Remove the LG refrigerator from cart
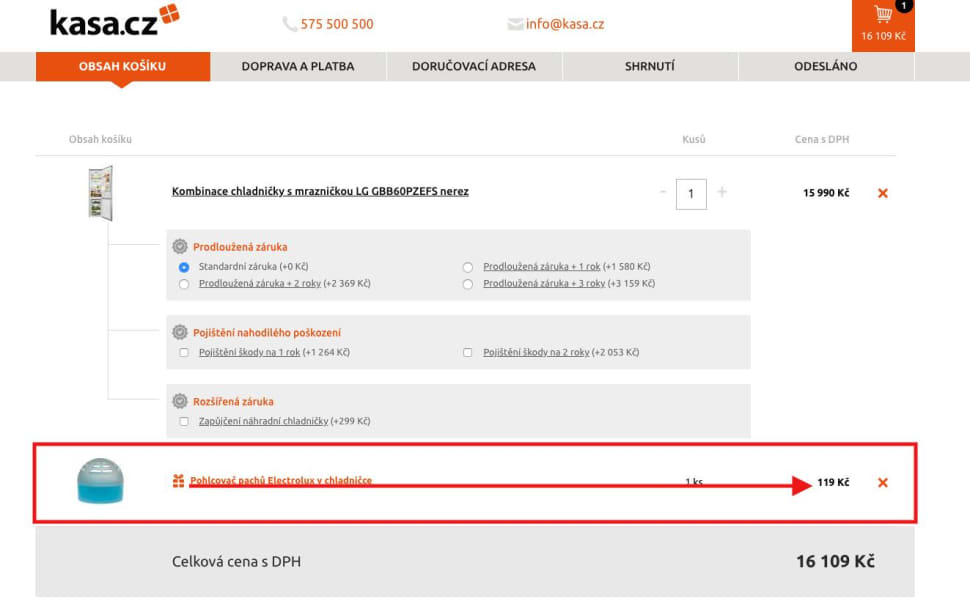 click(x=883, y=193)
